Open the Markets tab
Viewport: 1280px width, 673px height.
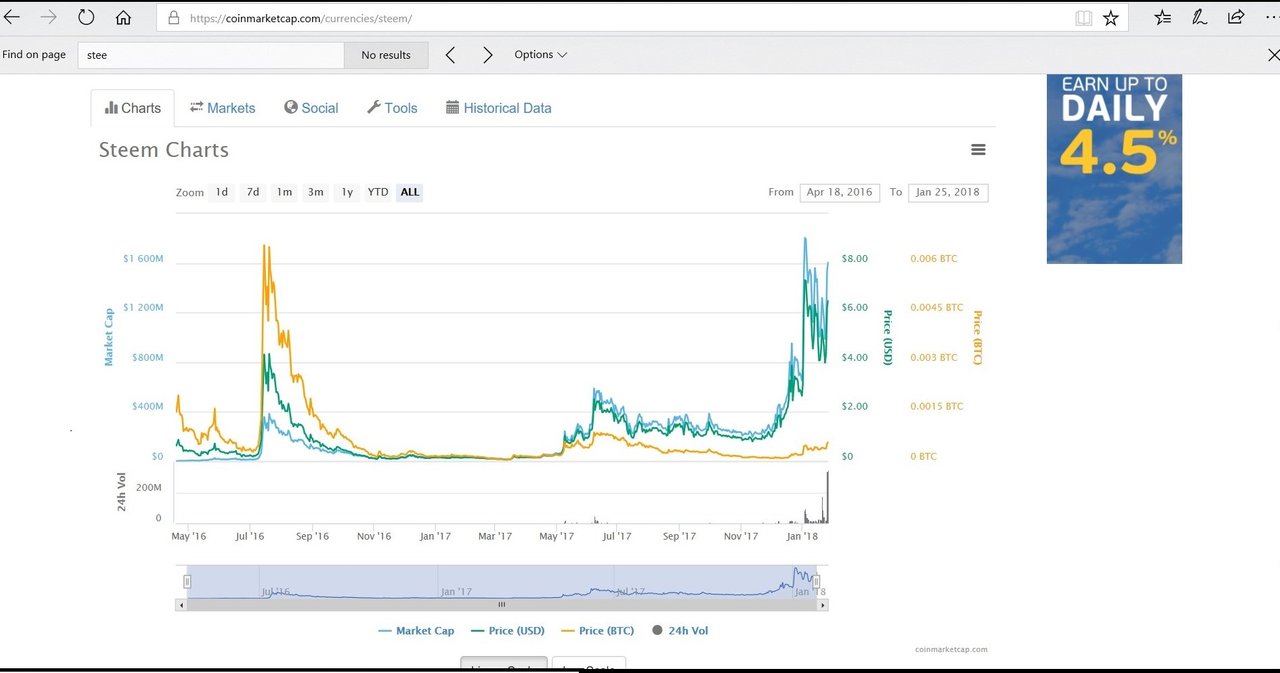coord(222,108)
